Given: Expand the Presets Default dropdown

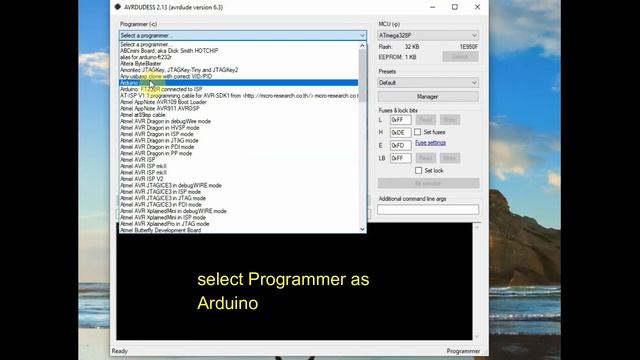Looking at the screenshot, I should (428, 83).
